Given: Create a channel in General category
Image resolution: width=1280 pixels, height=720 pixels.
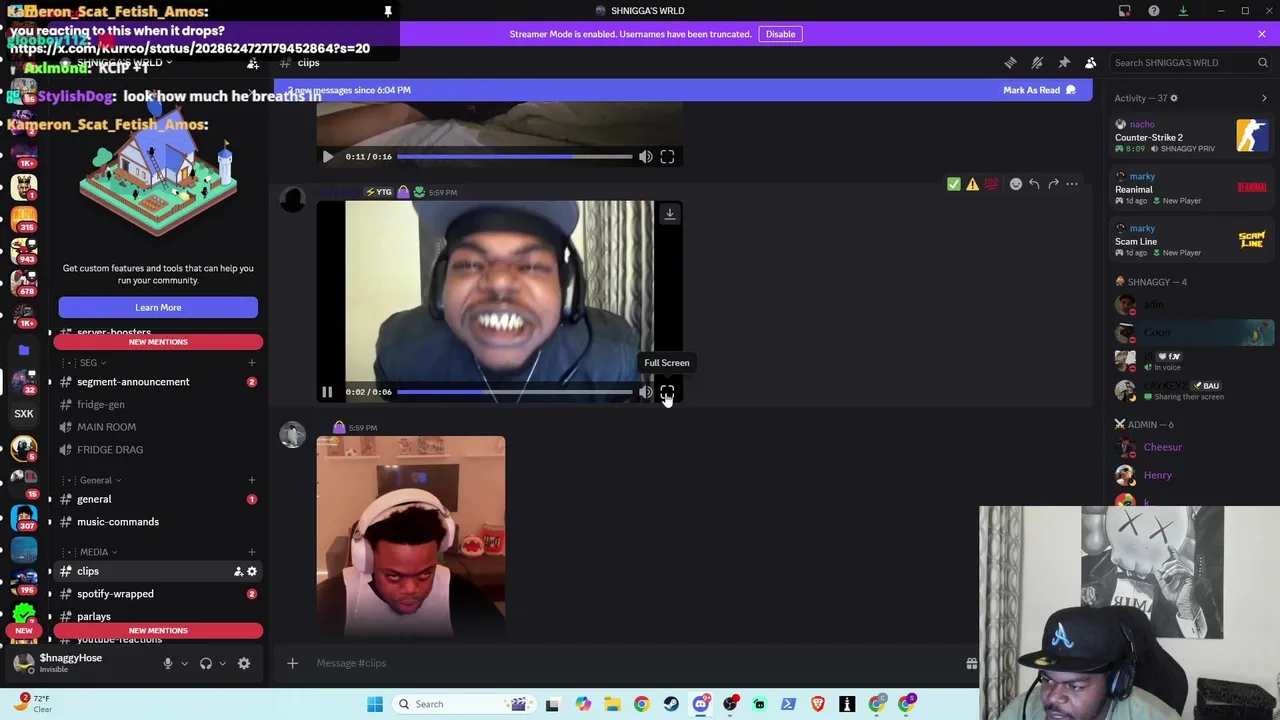Looking at the screenshot, I should point(251,480).
